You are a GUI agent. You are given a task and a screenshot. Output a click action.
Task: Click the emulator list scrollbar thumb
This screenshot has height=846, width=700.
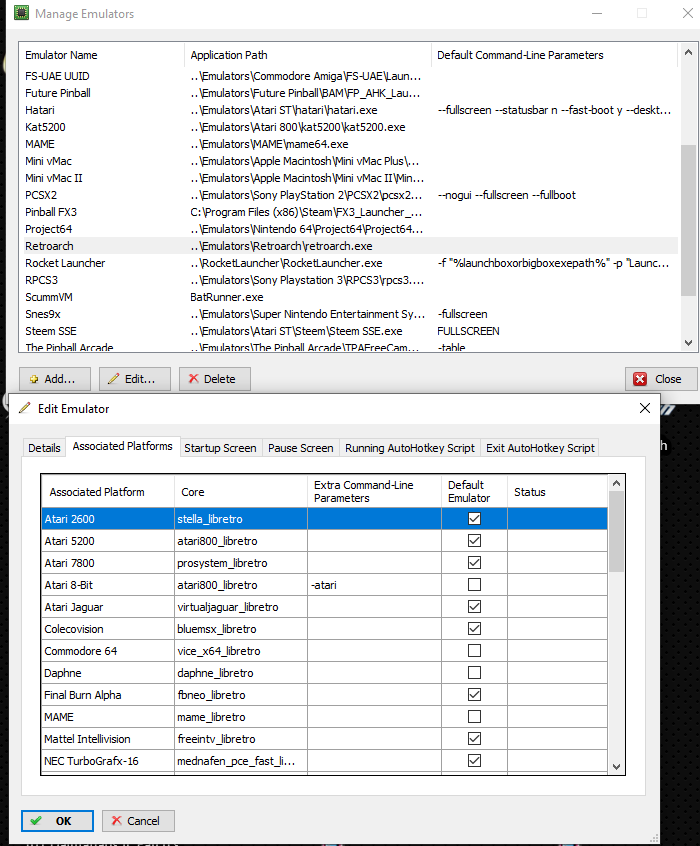coord(688,220)
